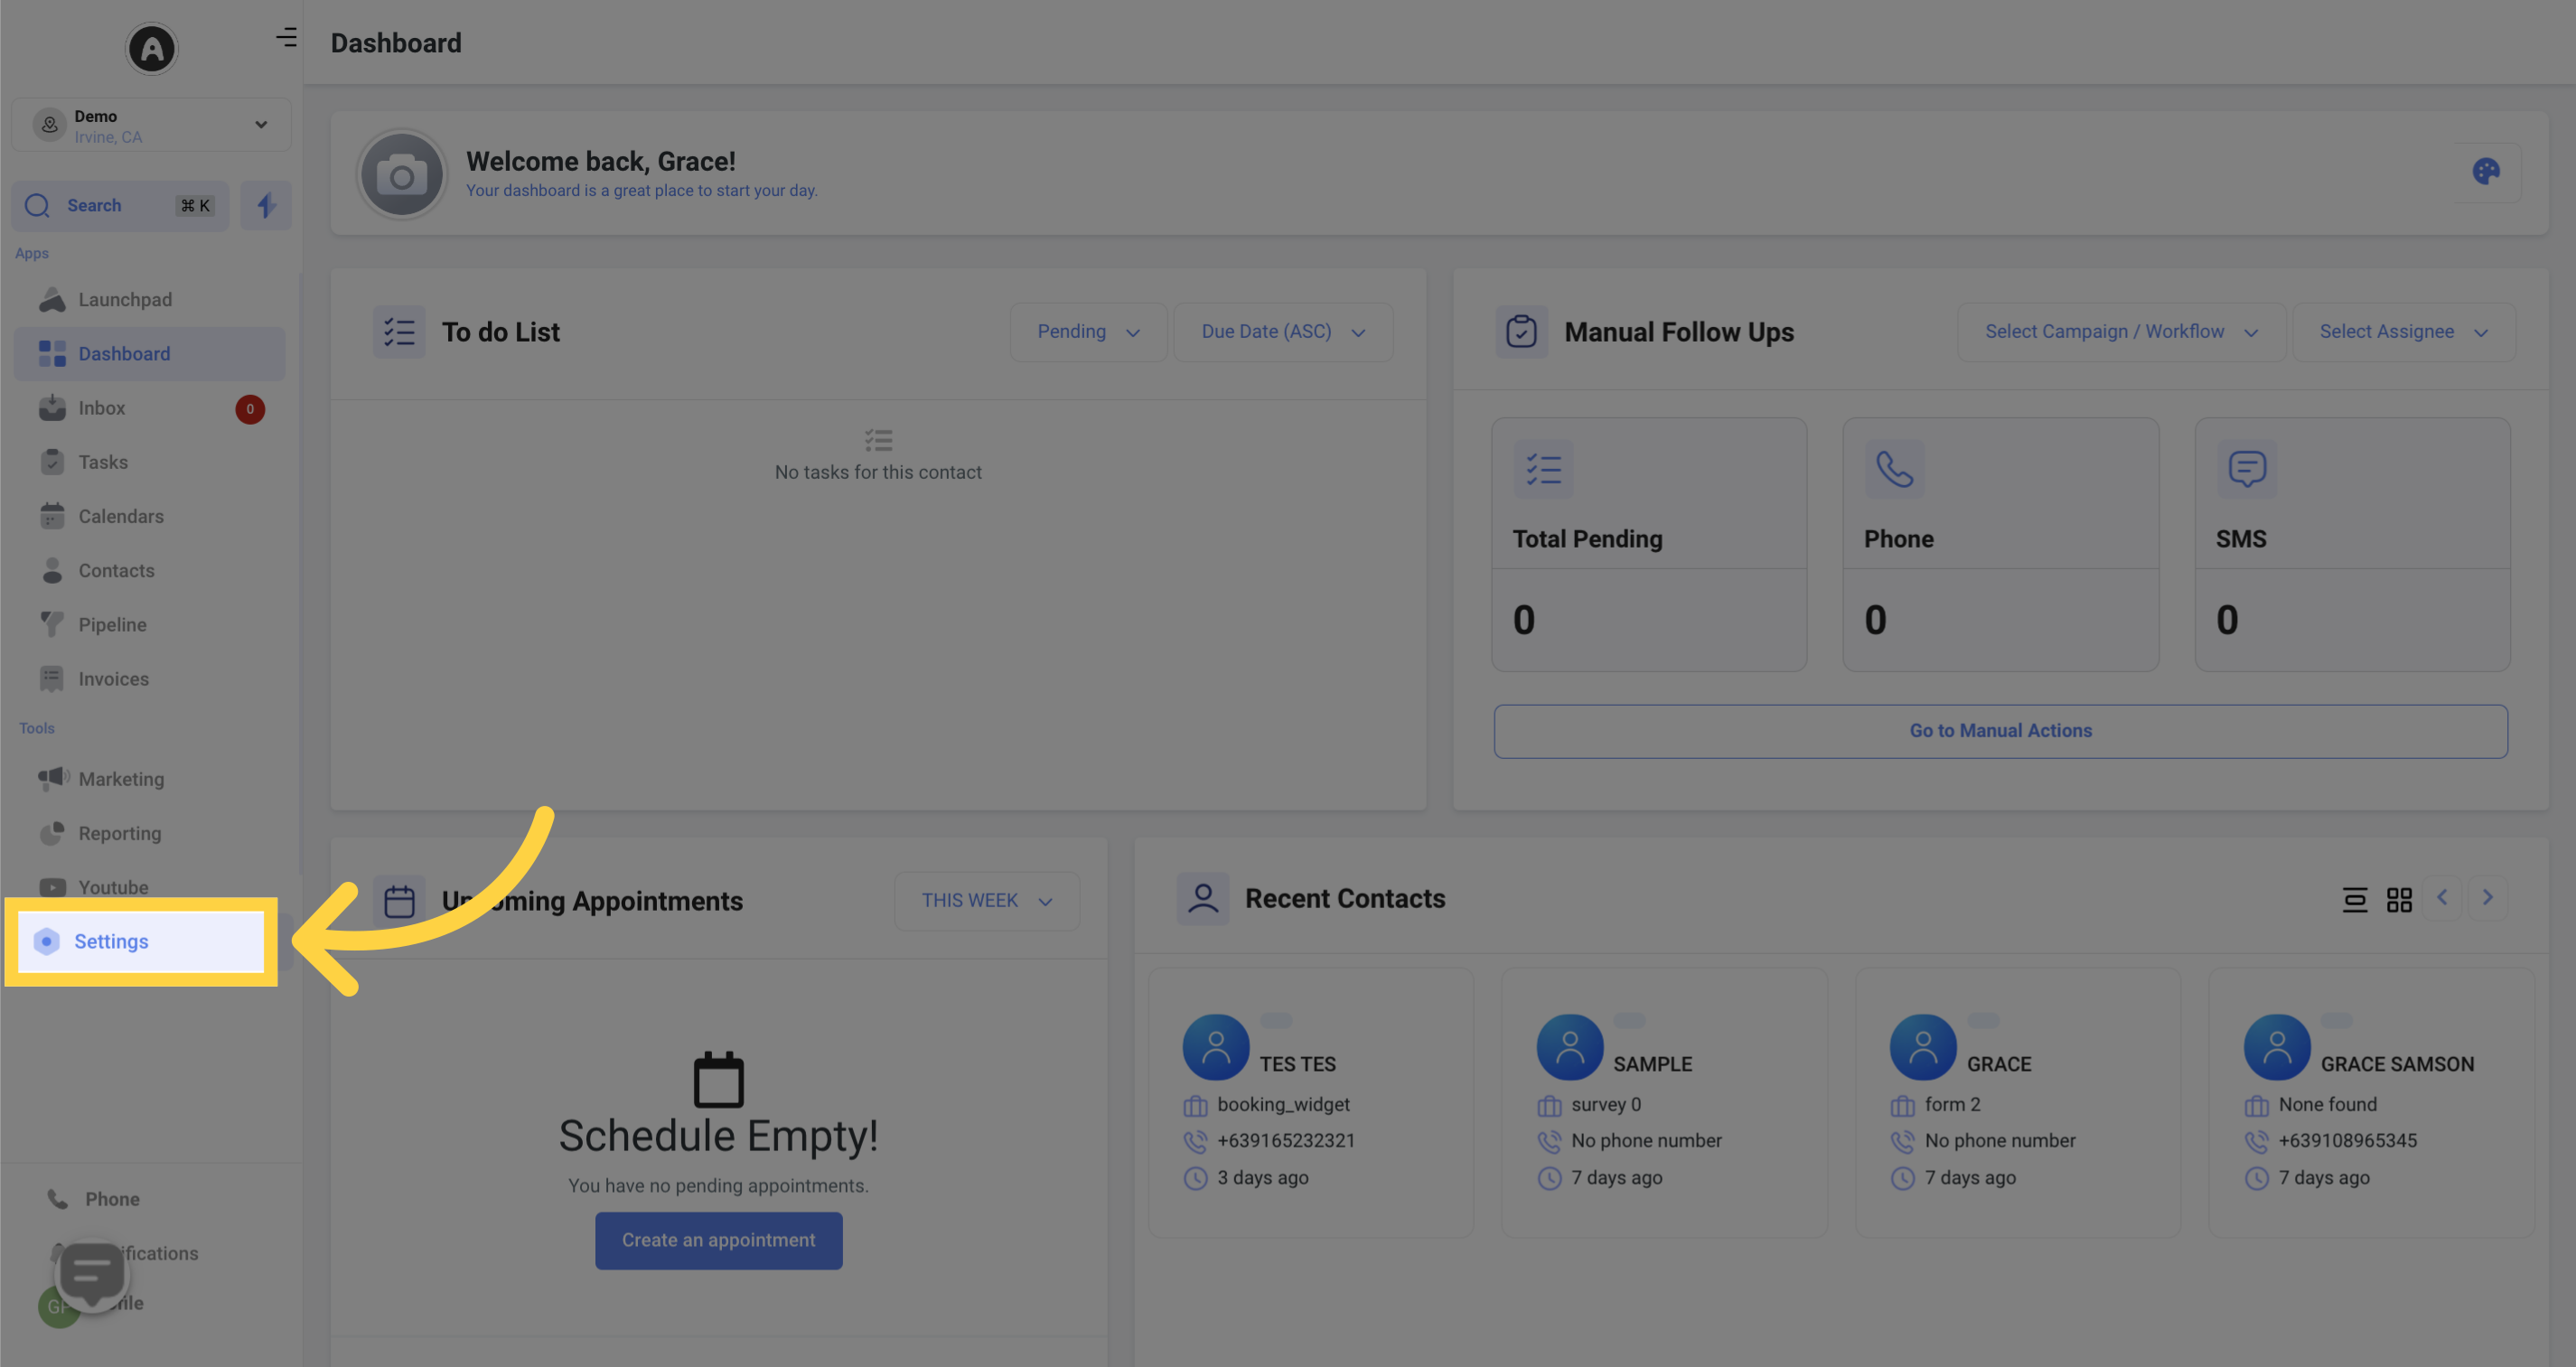This screenshot has width=2576, height=1367.
Task: Open the Select Assignee dropdown
Action: click(2403, 332)
